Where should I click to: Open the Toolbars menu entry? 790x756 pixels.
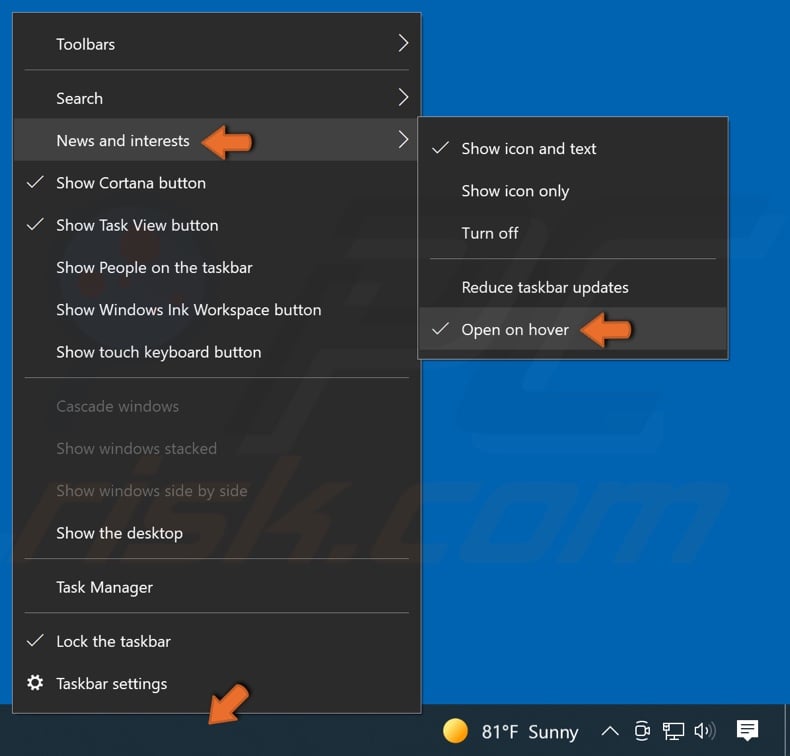coord(217,44)
